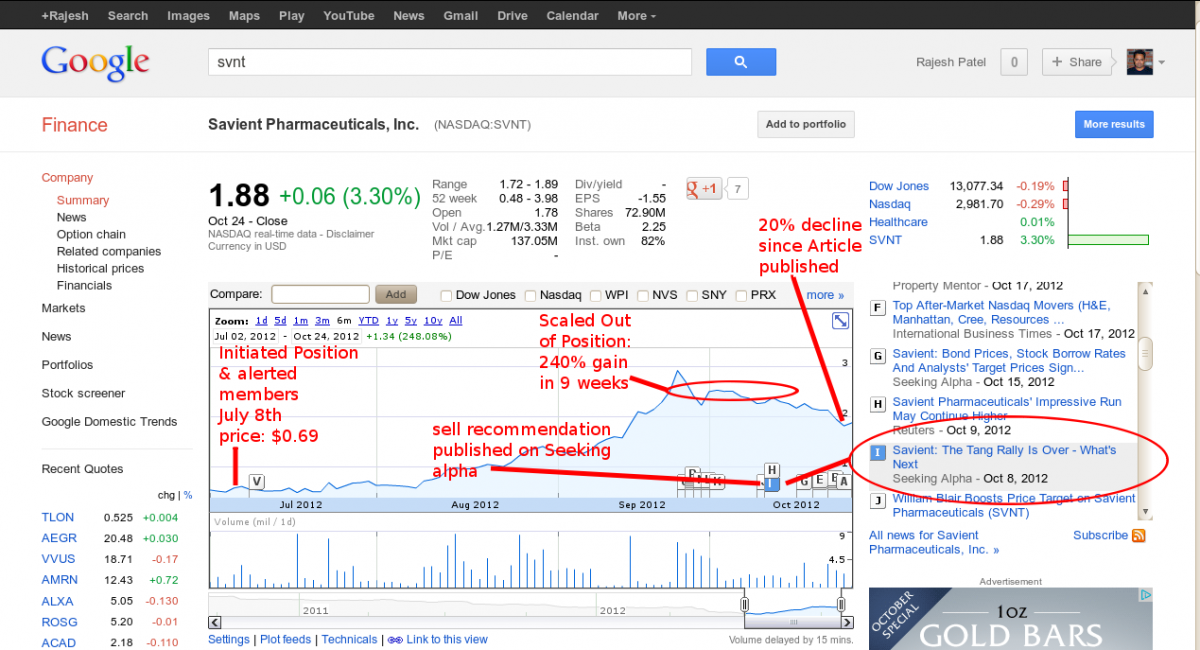The width and height of the screenshot is (1200, 650).
Task: Open Stock screener in the sidebar
Action: point(83,393)
